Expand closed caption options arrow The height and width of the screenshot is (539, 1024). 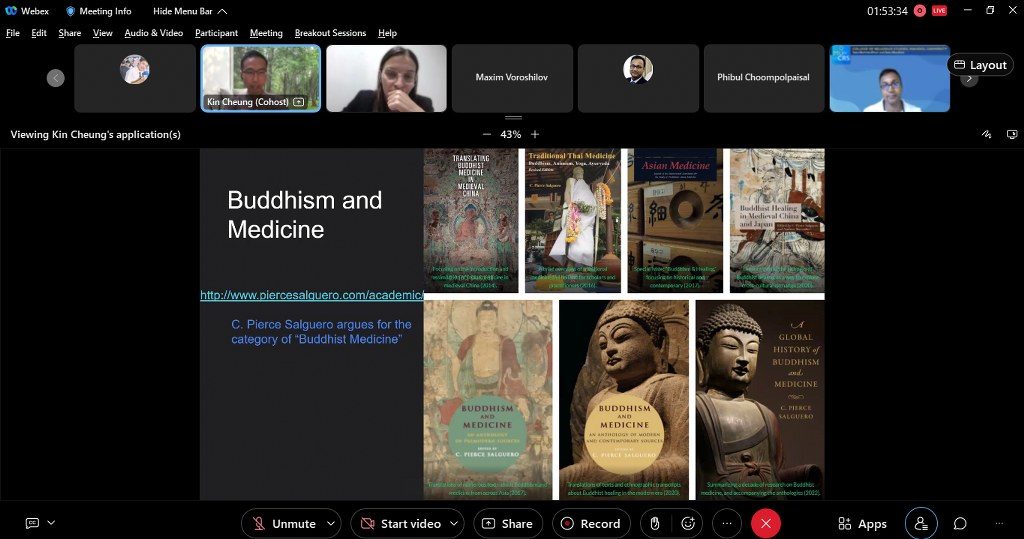click(51, 523)
